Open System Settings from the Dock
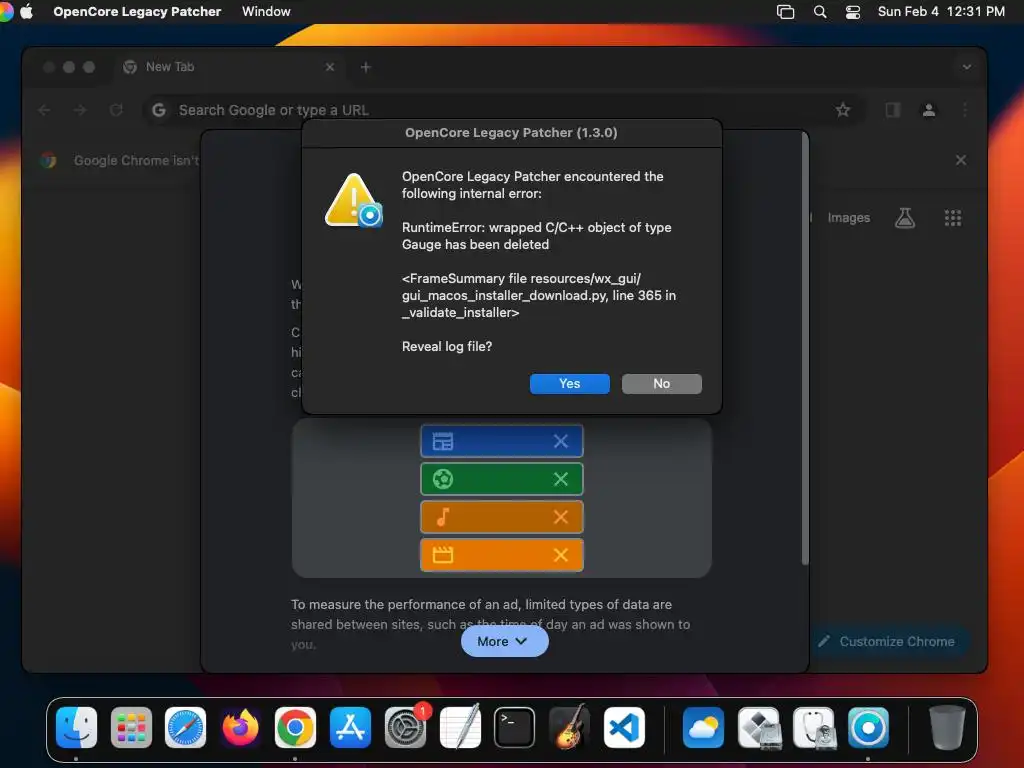 (405, 727)
